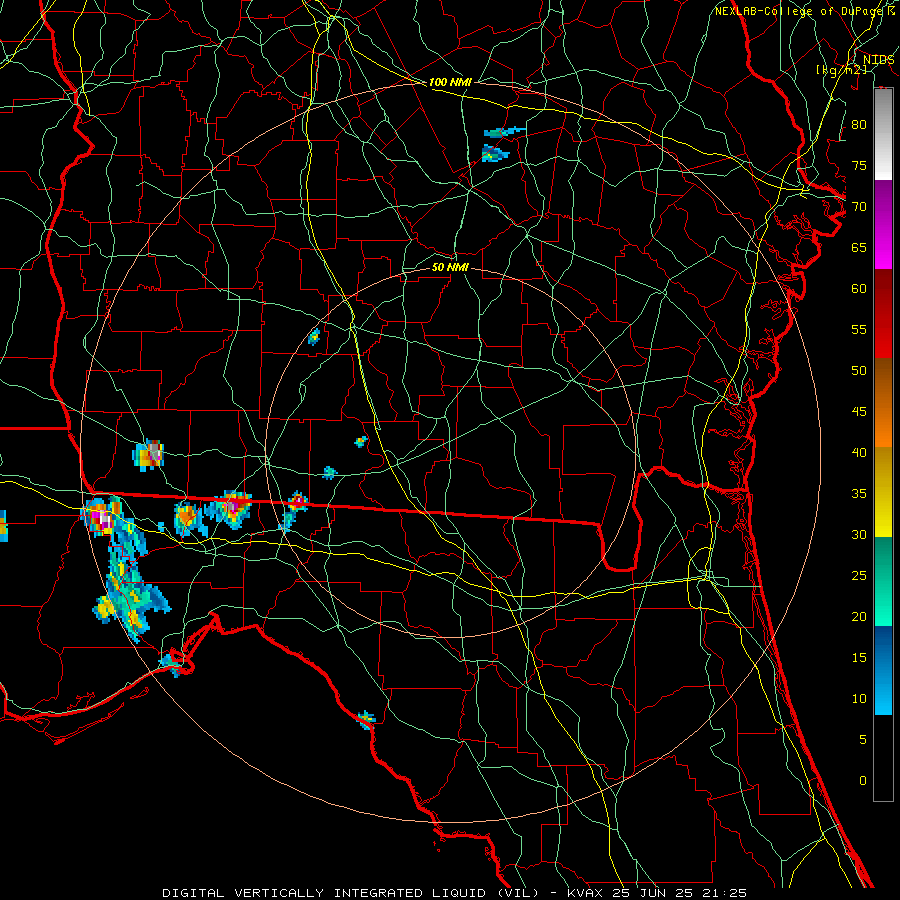Select the dark red segment of the color bar

(883, 314)
